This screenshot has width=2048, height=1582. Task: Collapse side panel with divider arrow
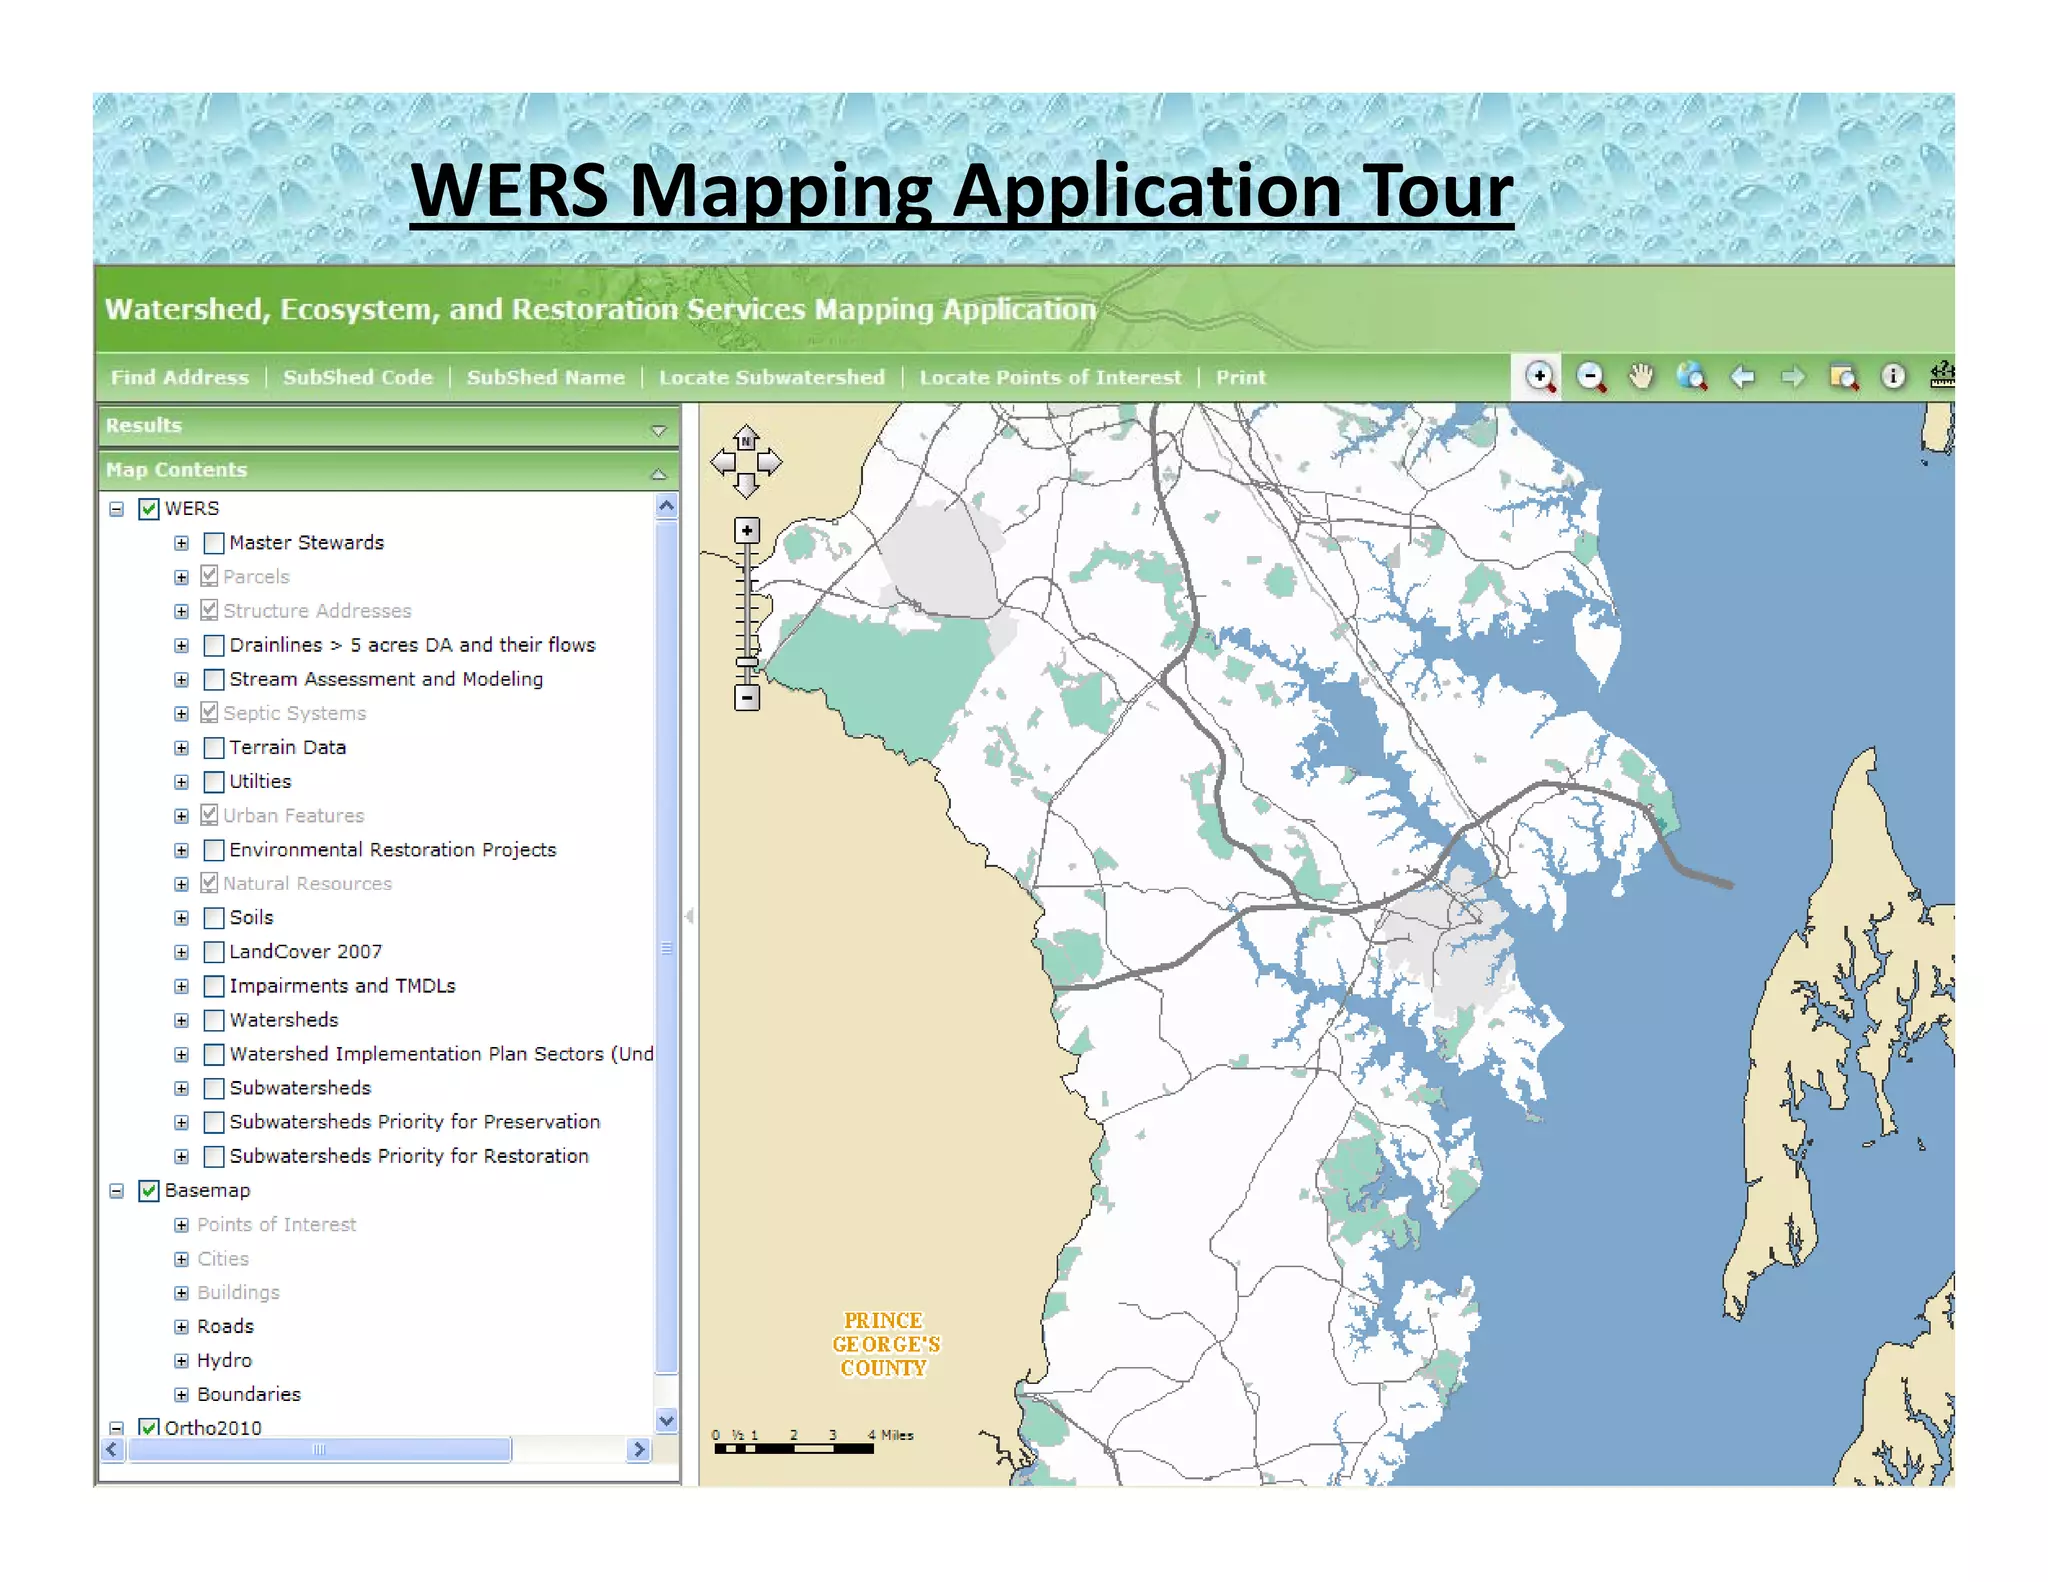(689, 916)
